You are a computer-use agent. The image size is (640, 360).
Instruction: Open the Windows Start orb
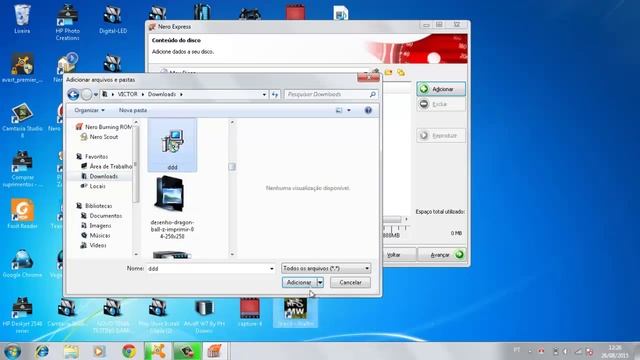tap(12, 351)
